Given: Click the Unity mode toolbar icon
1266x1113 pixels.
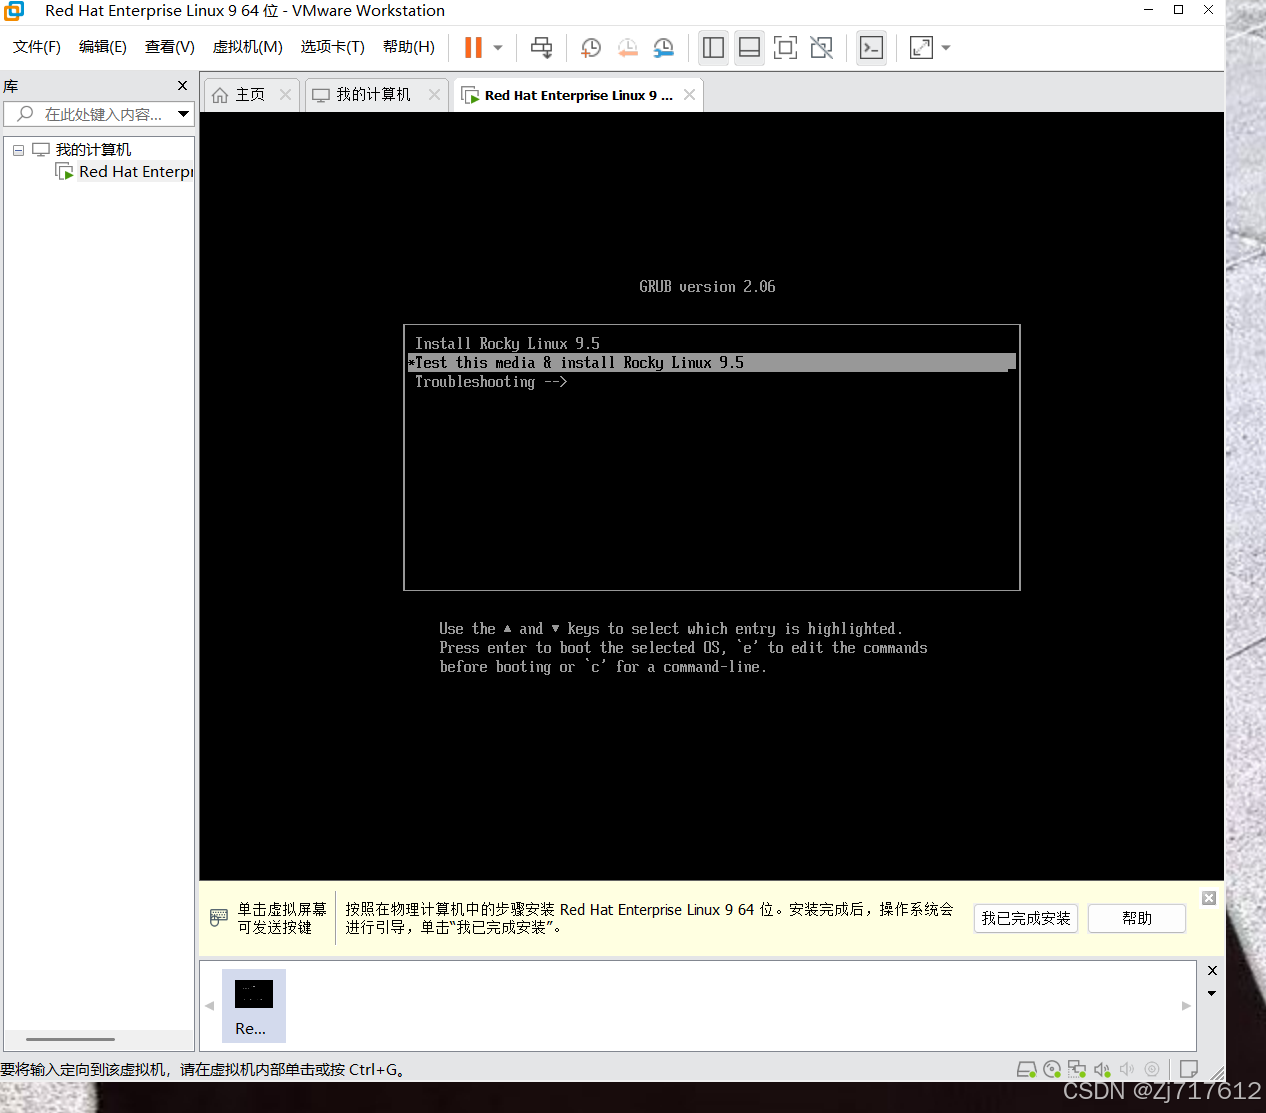Looking at the screenshot, I should [821, 47].
